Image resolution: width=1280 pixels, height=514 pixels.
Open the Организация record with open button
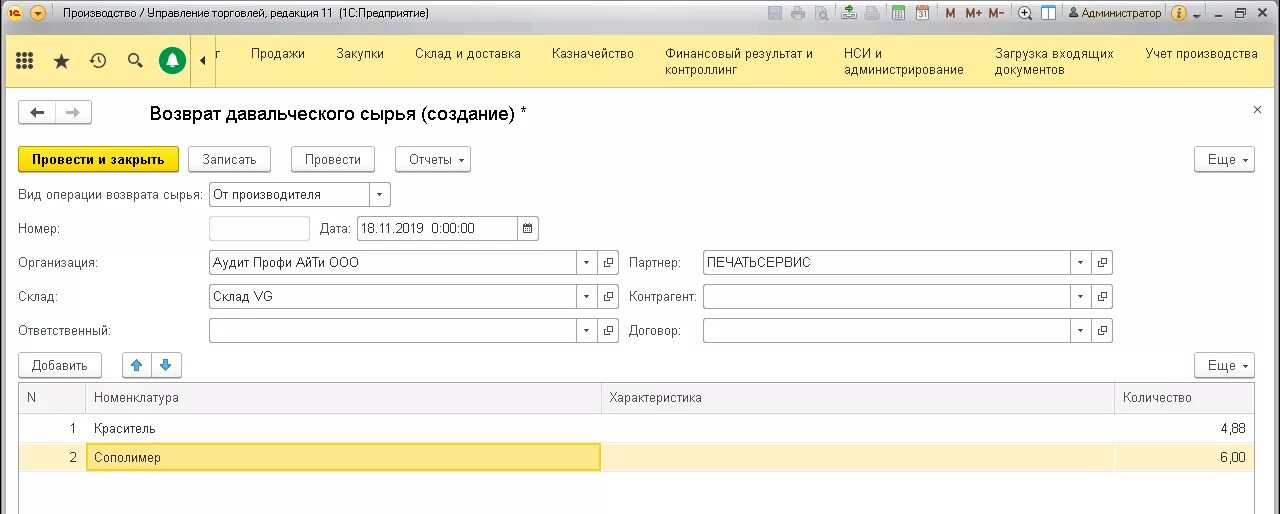tap(609, 262)
